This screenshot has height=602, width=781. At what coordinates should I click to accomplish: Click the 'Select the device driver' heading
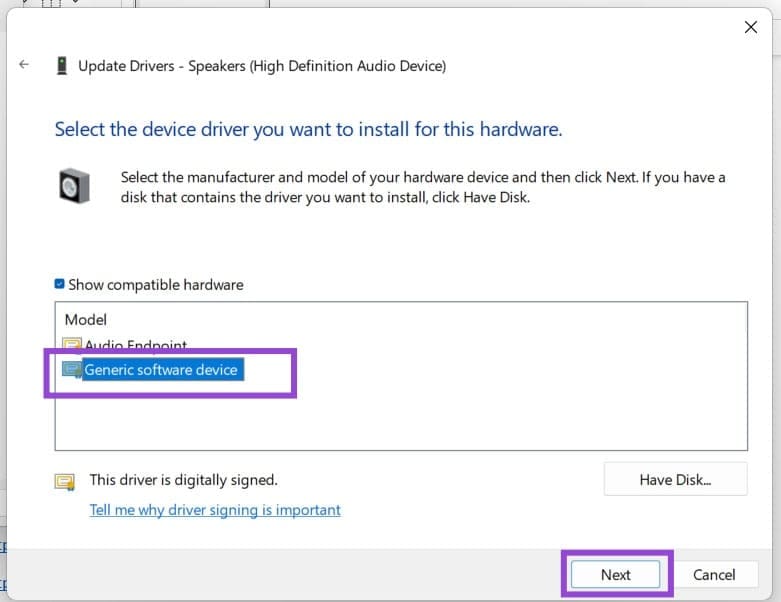(308, 129)
